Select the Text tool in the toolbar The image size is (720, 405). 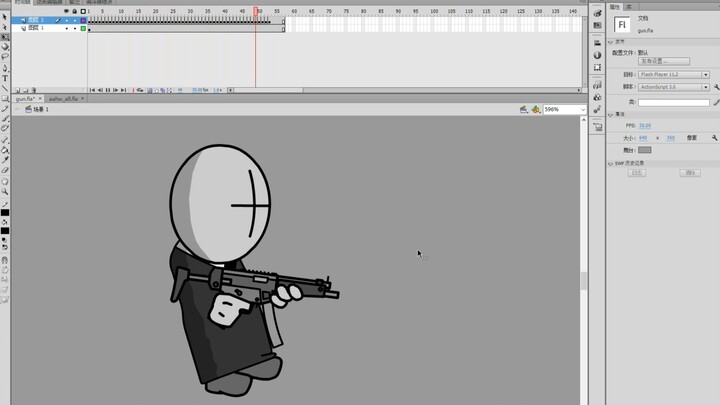click(x=5, y=77)
